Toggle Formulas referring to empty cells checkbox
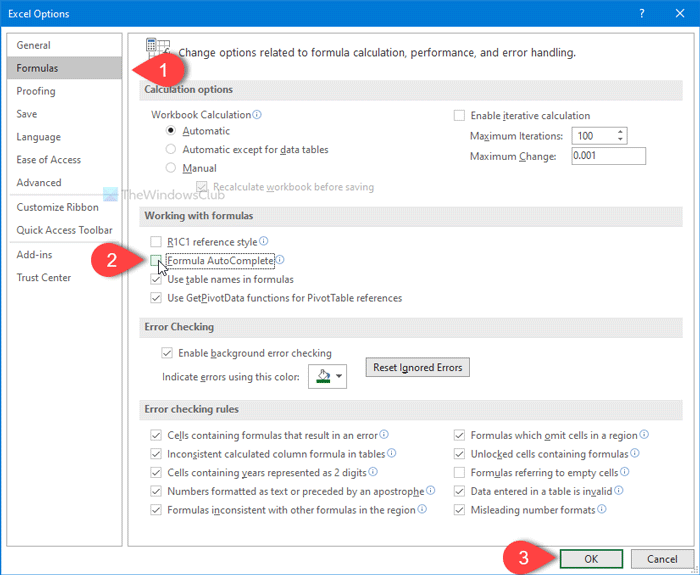Screen dimensions: 700x575 point(459,472)
